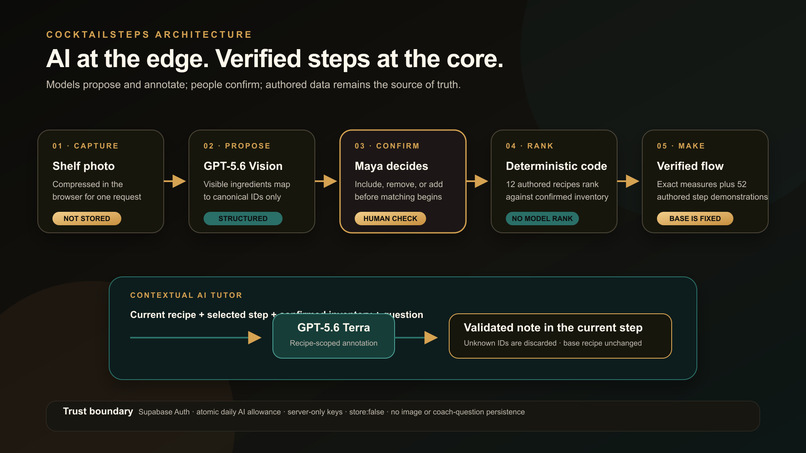806x453 pixels.
Task: Click the 'Trust boundary' label
Action: tap(98, 411)
